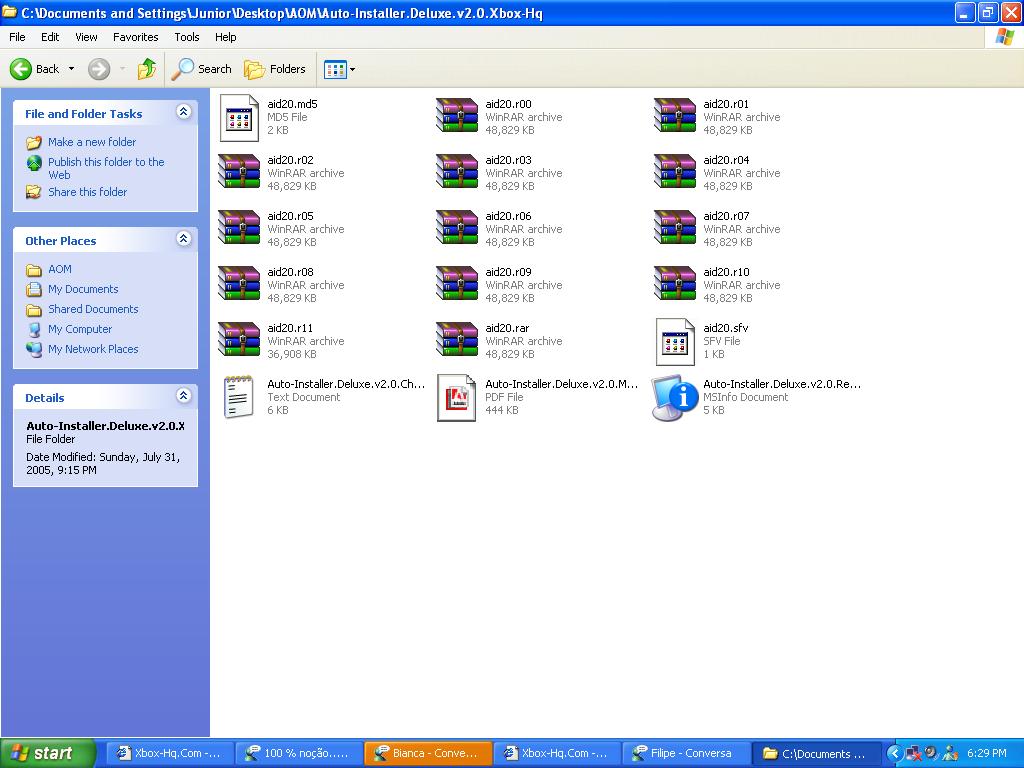1024x768 pixels.
Task: Click the aid20.sfv file name text
Action: click(726, 328)
